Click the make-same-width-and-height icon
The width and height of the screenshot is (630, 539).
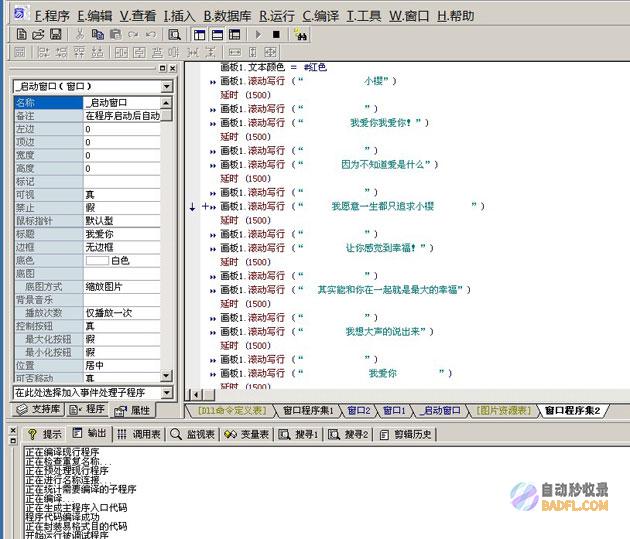(x=270, y=52)
